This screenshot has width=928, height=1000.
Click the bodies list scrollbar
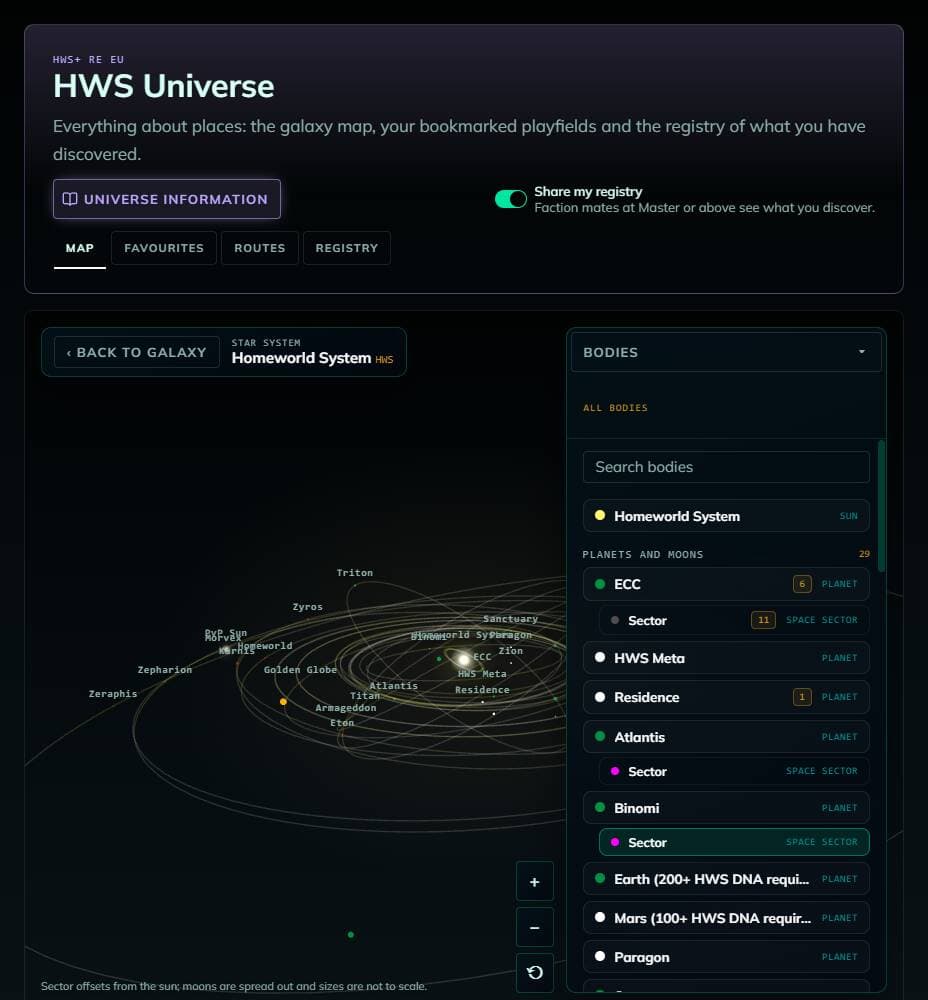tap(881, 506)
